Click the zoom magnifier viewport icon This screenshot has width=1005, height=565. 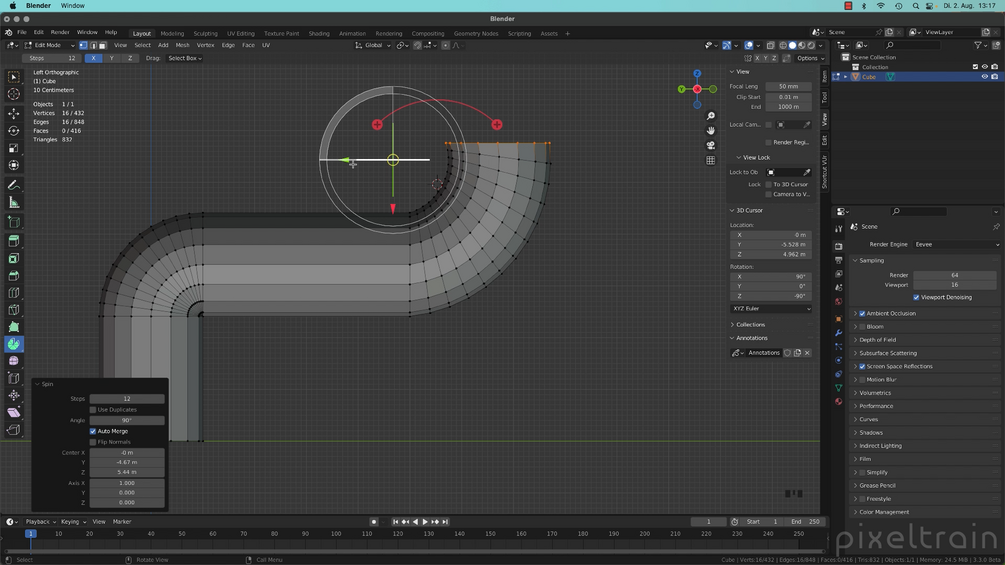click(x=711, y=116)
